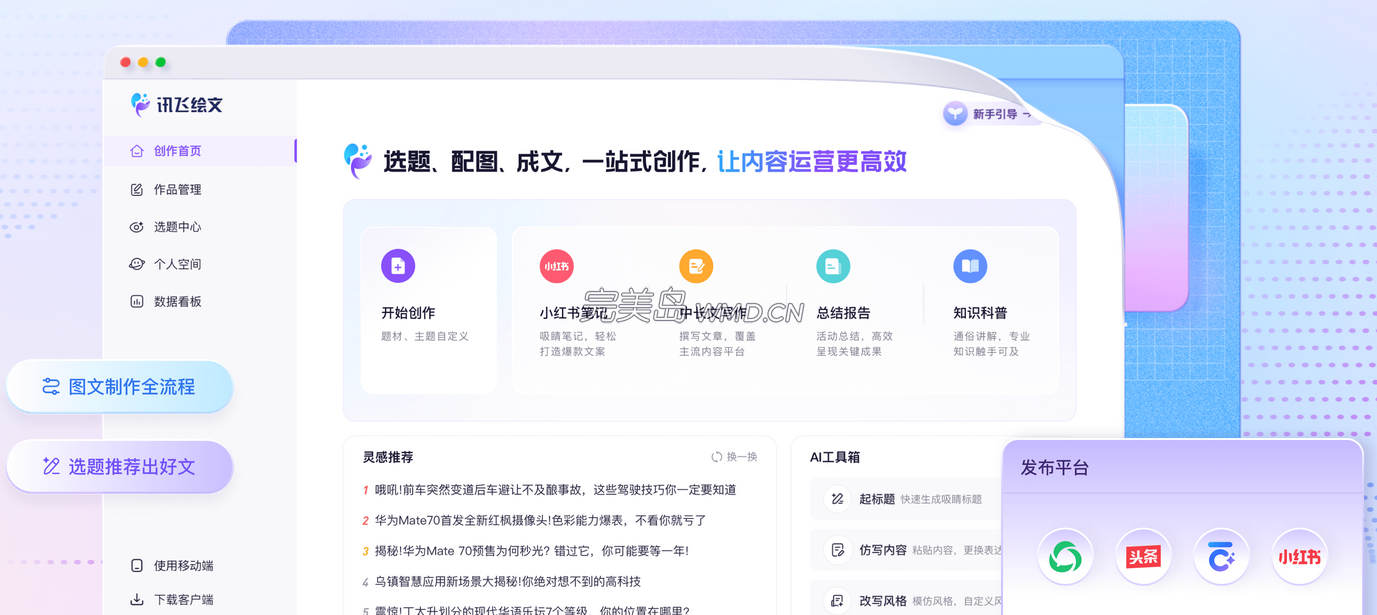Select the orange 中长文写作 icon
The image size is (1377, 615).
(696, 266)
